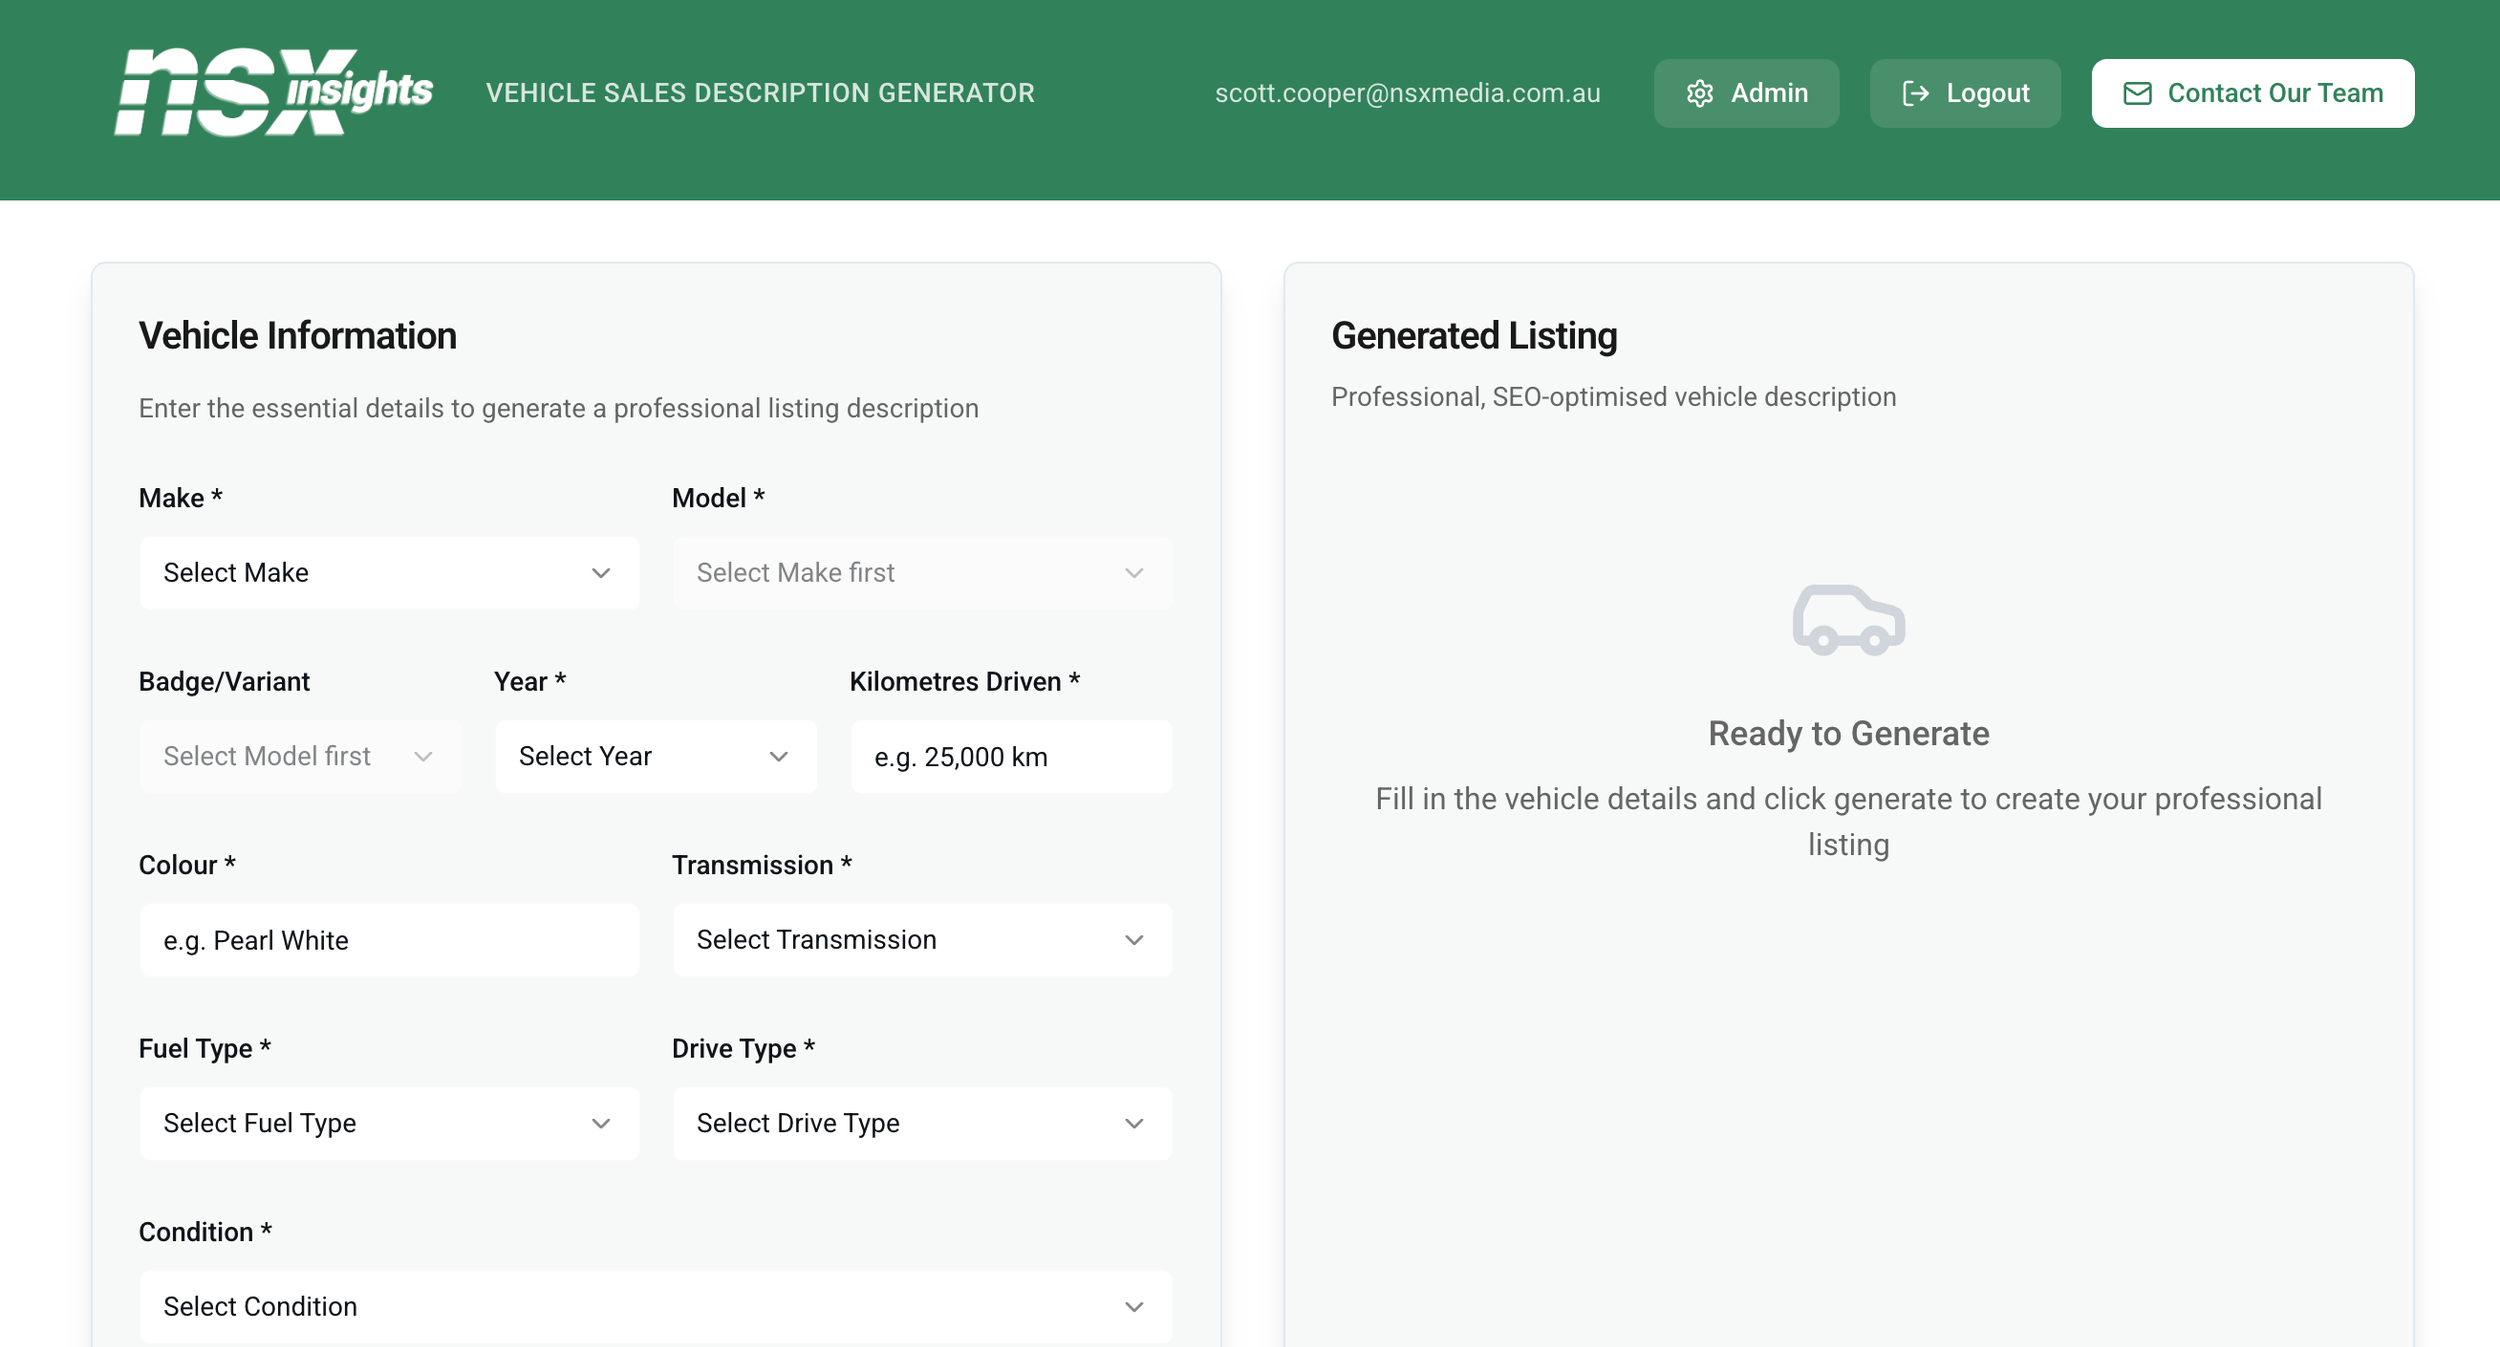Screen dimensions: 2500x1347
Task: Click into the Colour text field
Action: tap(388, 940)
